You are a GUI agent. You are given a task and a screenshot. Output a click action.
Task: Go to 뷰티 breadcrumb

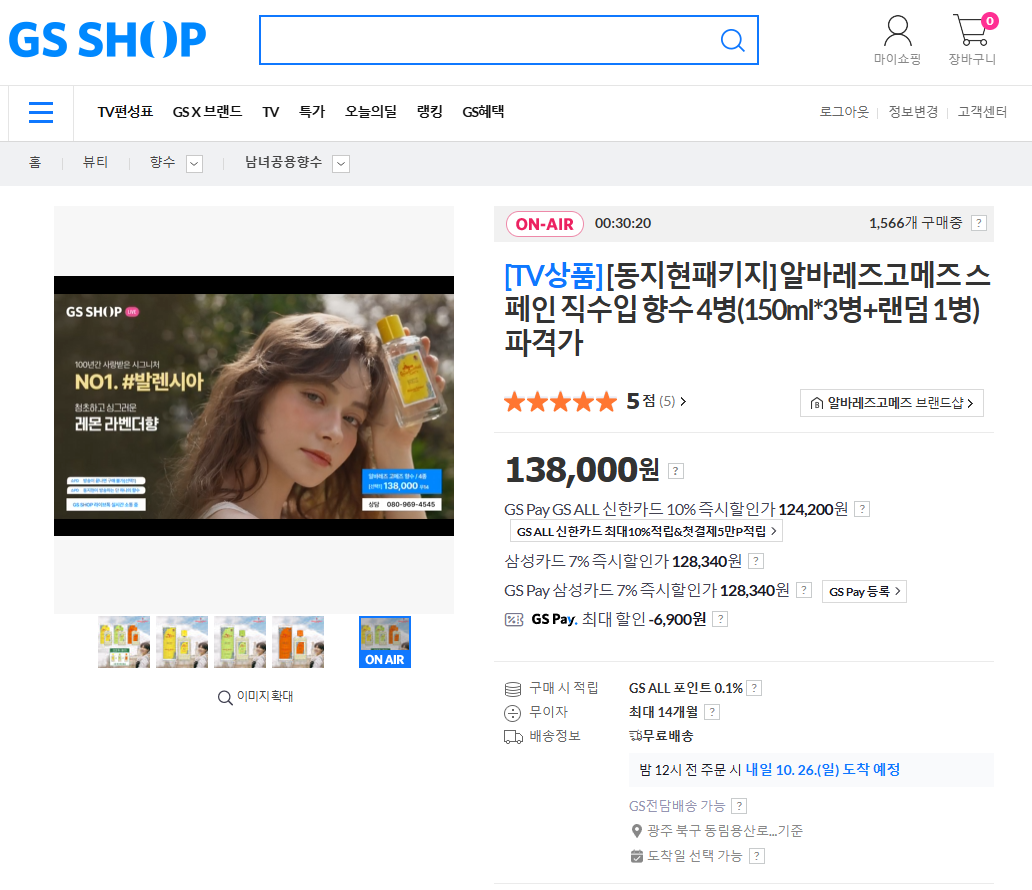coord(95,162)
